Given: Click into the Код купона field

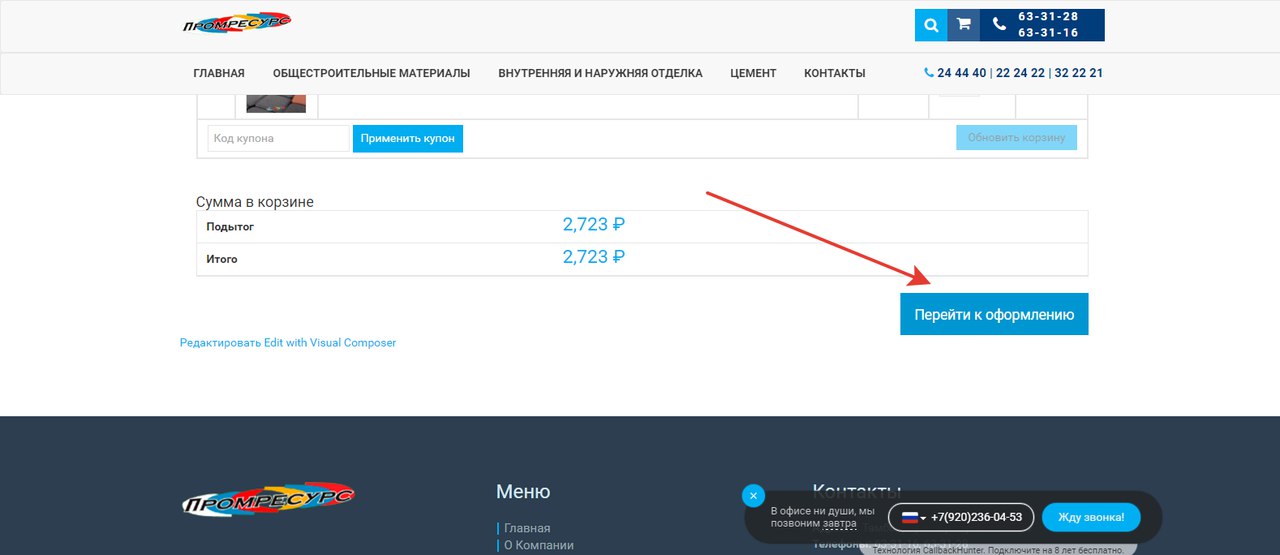Looking at the screenshot, I should [278, 138].
